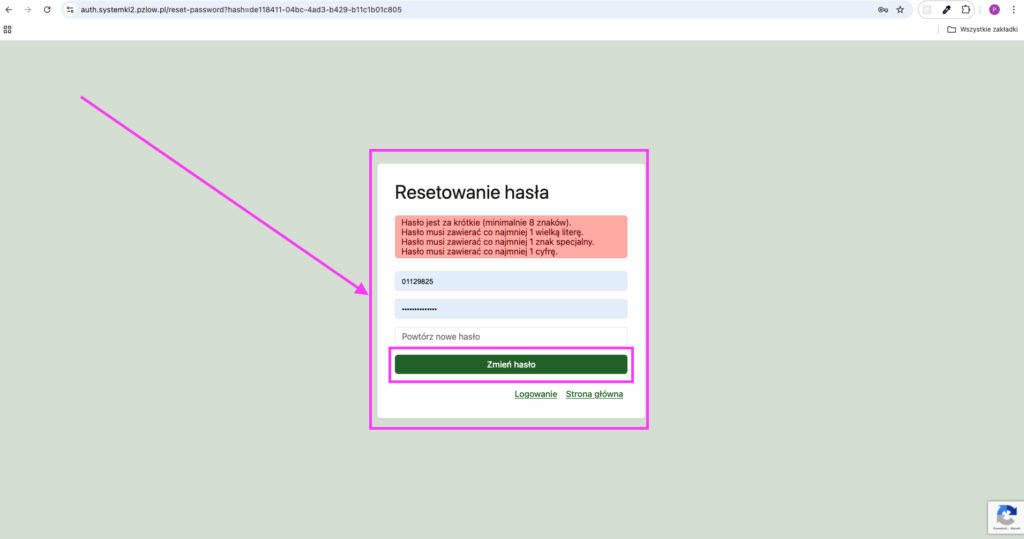The image size is (1024, 539).
Task: Click the saved passwords key icon
Action: pos(883,9)
